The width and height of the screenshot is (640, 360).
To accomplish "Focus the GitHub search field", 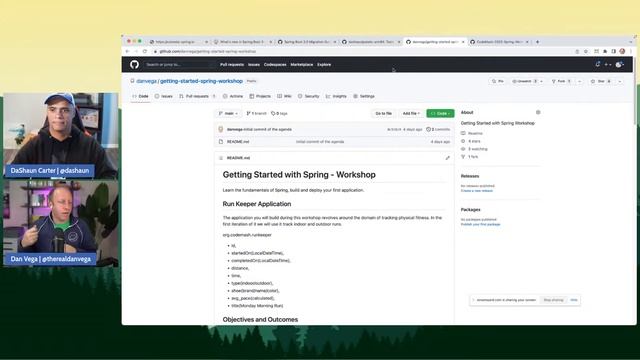I will tap(180, 64).
